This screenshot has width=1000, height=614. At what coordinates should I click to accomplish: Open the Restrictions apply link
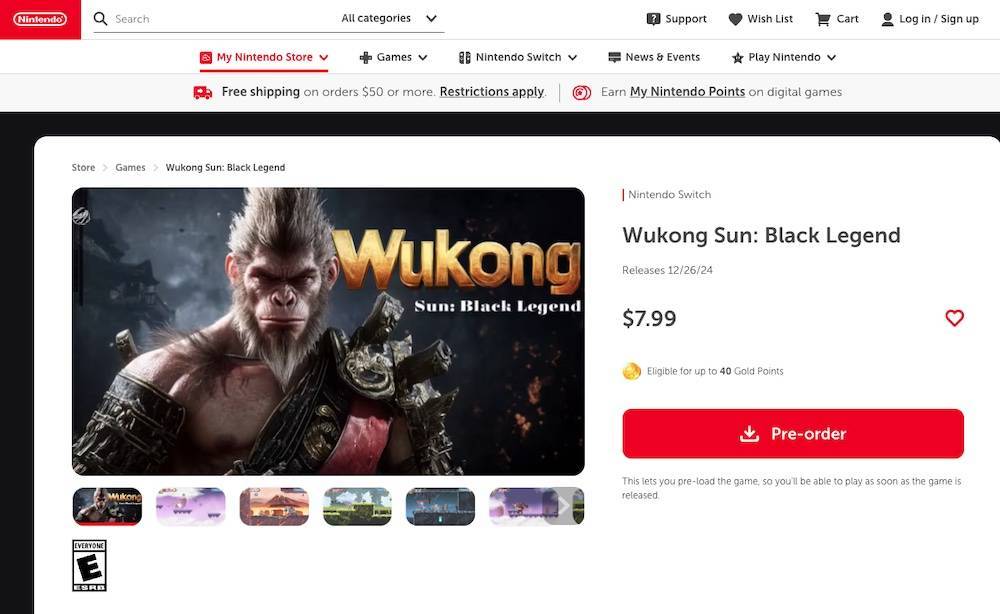(x=492, y=92)
